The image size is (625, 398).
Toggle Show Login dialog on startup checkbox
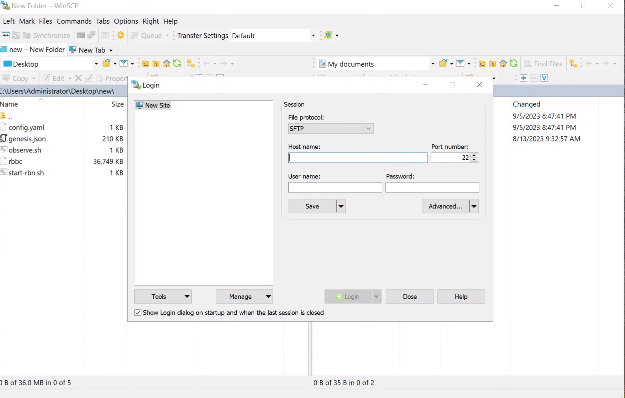[x=138, y=313]
